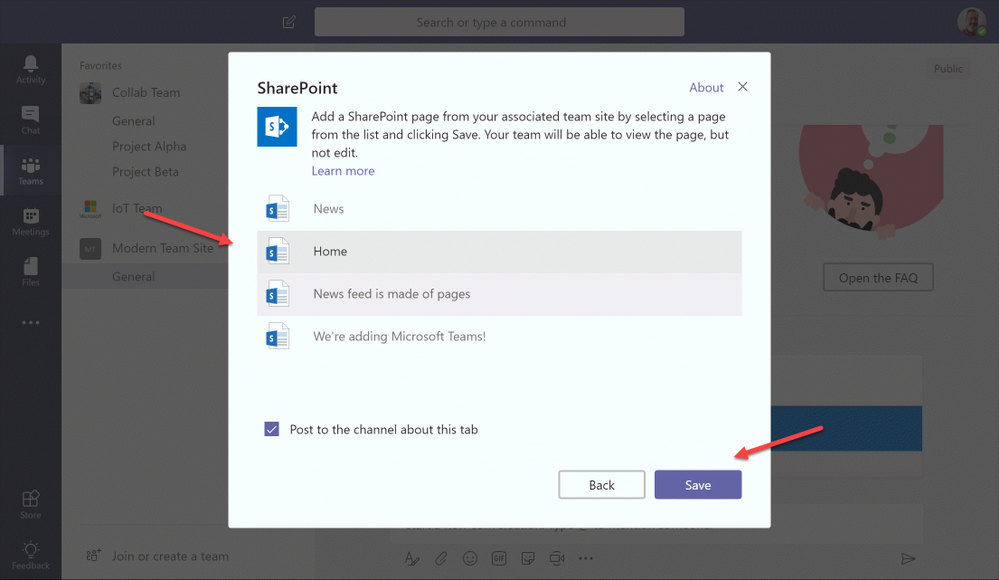The height and width of the screenshot is (580, 999).
Task: Expand more apps ellipsis in sidebar
Action: tap(30, 323)
